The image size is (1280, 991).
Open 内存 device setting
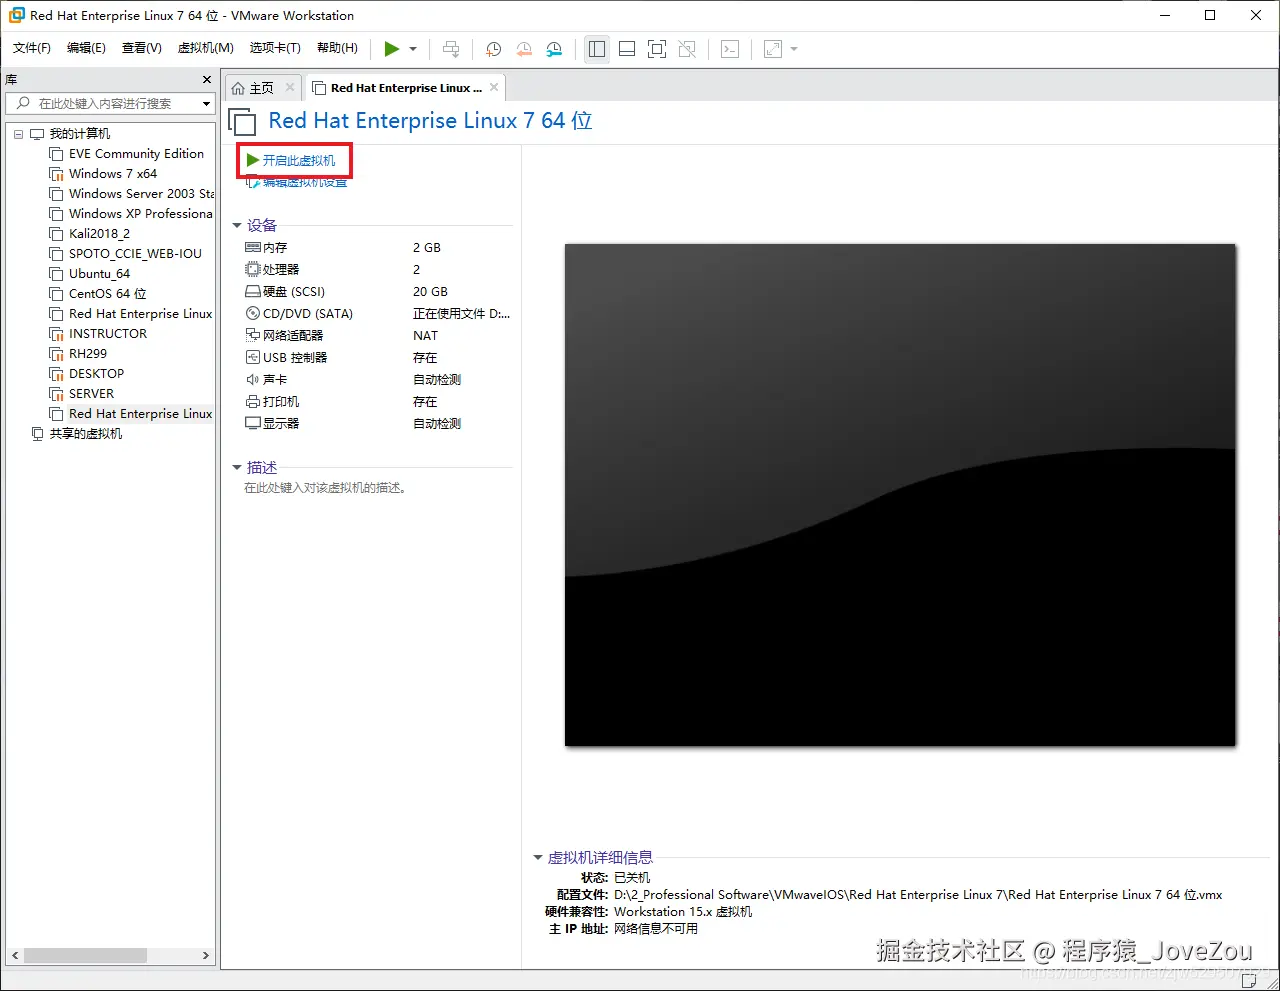(x=275, y=247)
